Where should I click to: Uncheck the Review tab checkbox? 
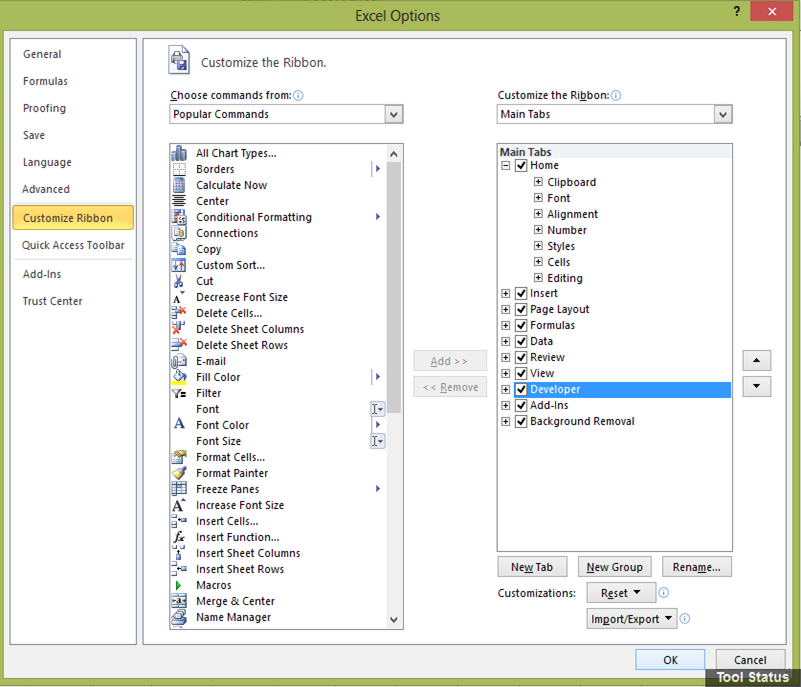(521, 357)
